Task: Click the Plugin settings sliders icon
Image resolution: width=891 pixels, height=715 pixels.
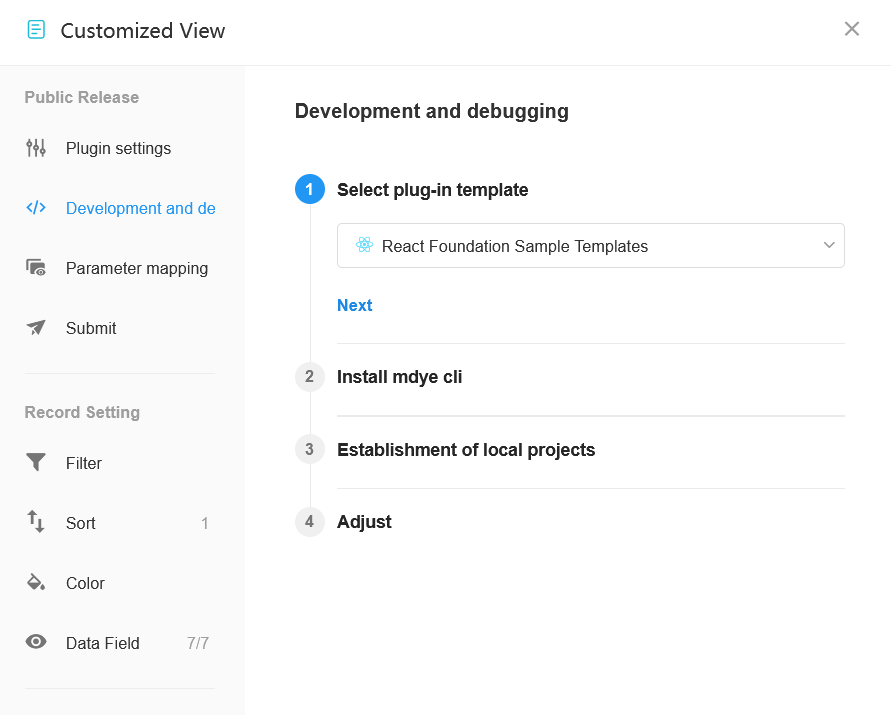Action: pos(36,148)
